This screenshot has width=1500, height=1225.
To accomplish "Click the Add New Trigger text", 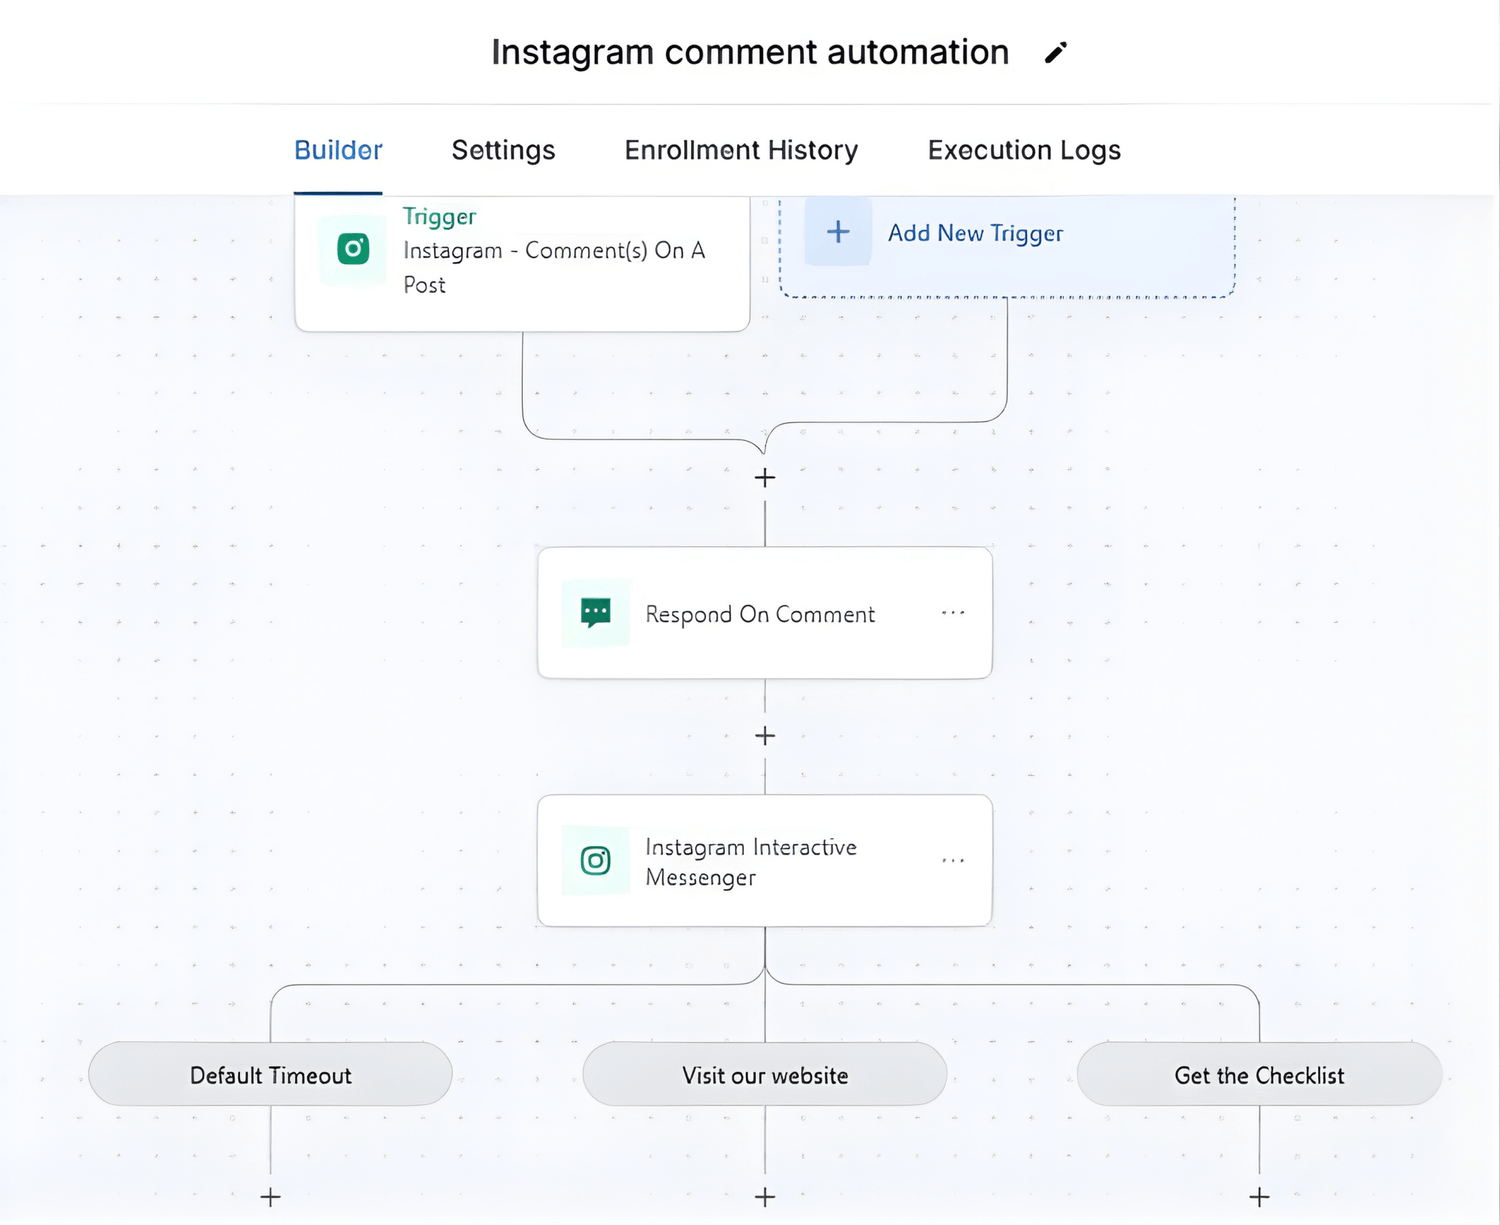I will (975, 233).
